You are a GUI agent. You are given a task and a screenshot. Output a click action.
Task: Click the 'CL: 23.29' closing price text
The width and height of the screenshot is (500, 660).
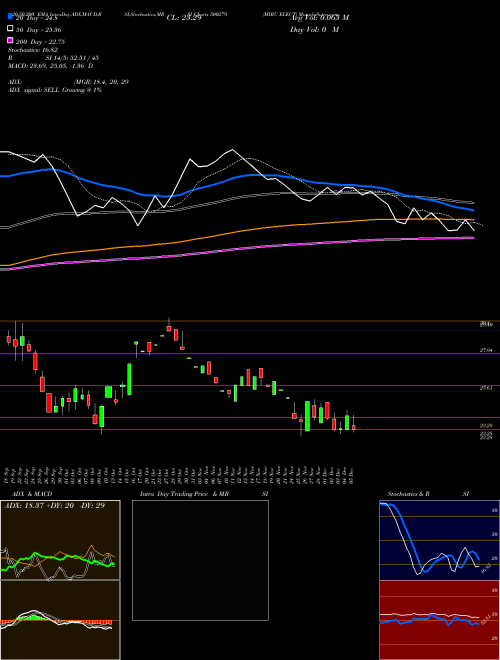coord(184,18)
